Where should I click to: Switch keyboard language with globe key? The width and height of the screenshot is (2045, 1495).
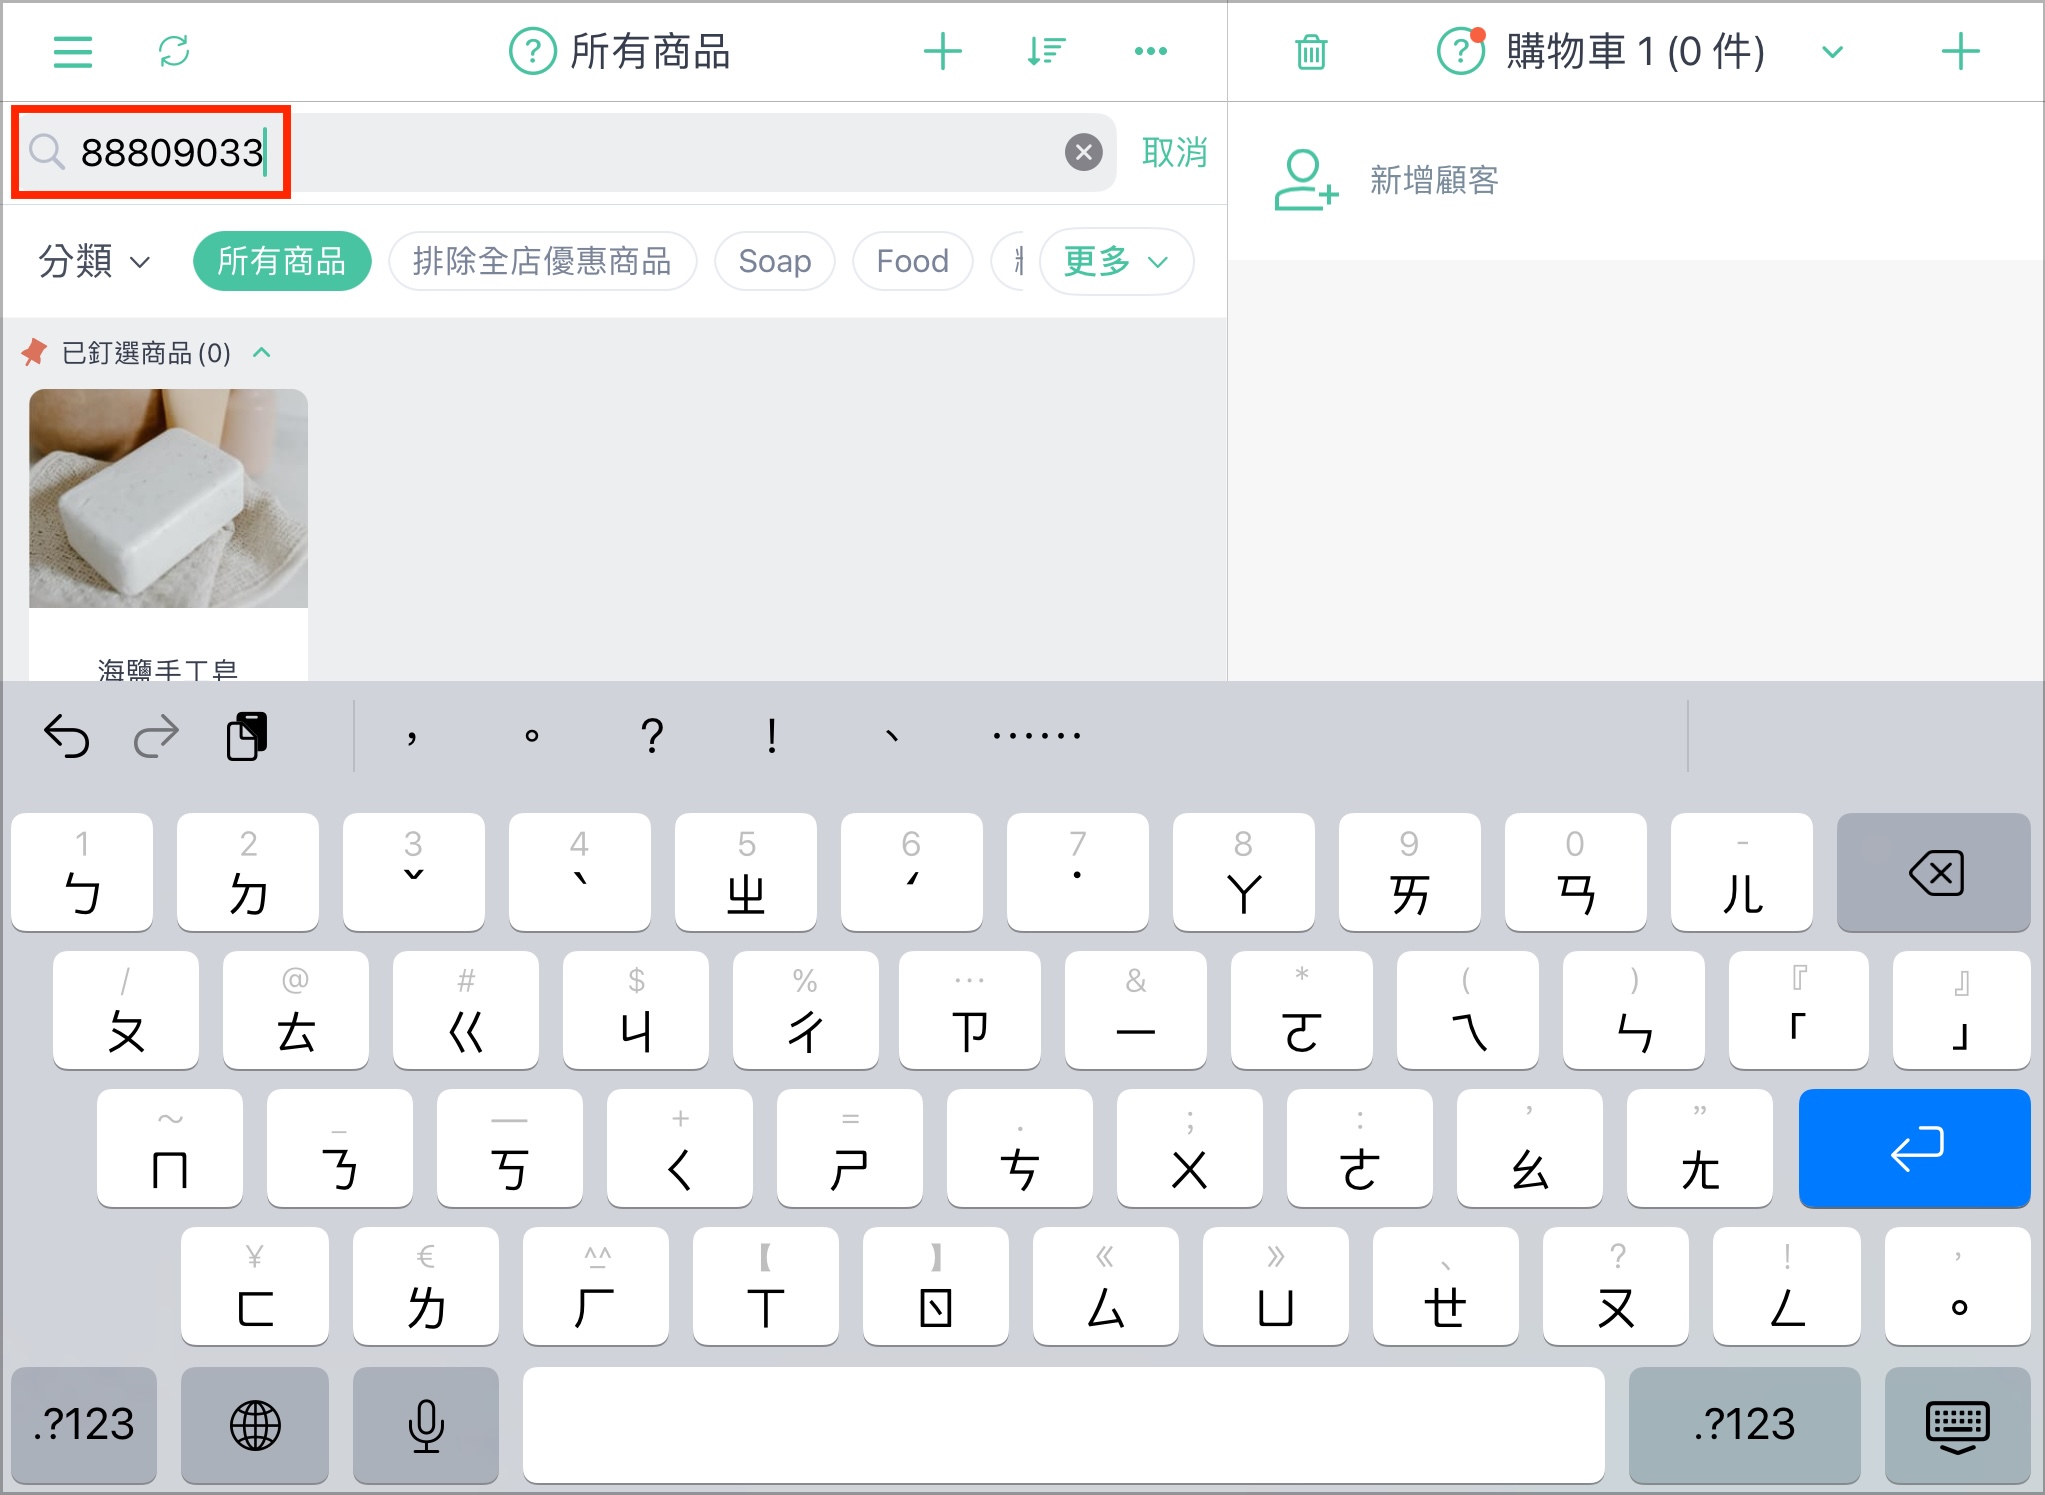(x=255, y=1425)
